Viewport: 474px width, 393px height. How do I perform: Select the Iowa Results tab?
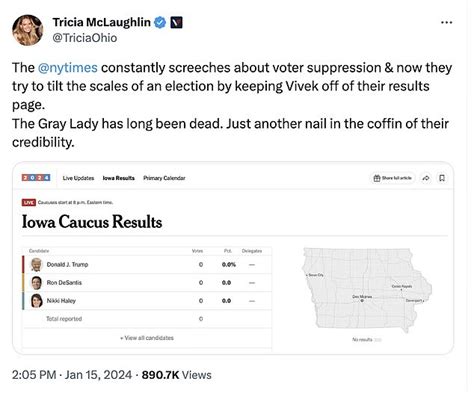point(119,178)
